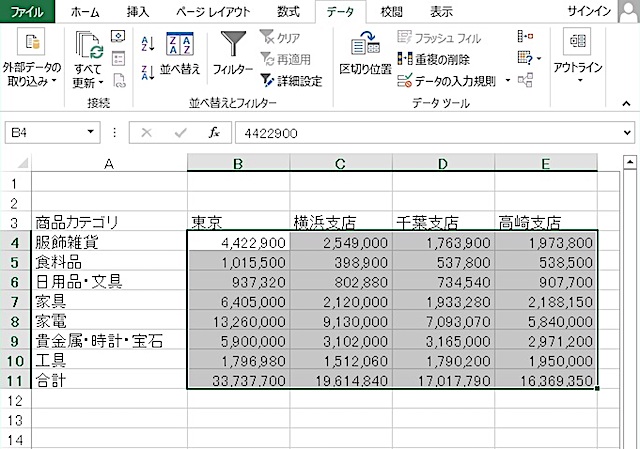Open the What-If Analysis dropdown arrow
This screenshot has width=640, height=449.
pyautogui.click(x=539, y=59)
